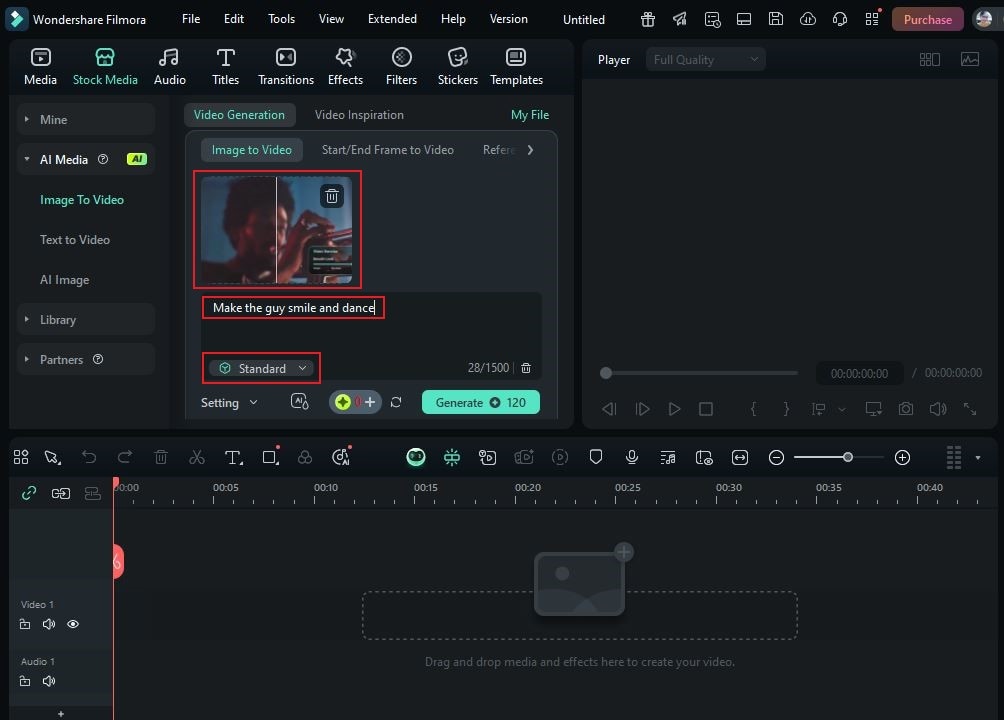Clear the prompt text with trash icon
This screenshot has width=1004, height=720.
coord(526,368)
